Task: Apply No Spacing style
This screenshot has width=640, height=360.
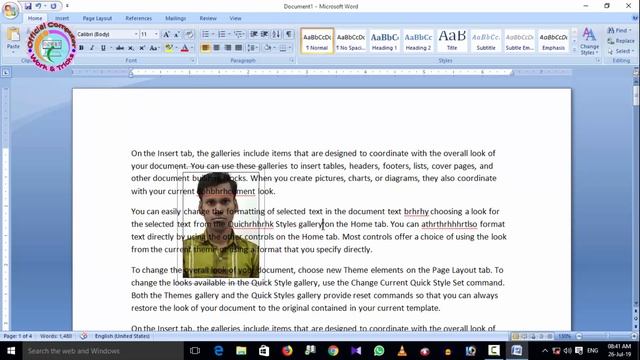Action: click(351, 41)
